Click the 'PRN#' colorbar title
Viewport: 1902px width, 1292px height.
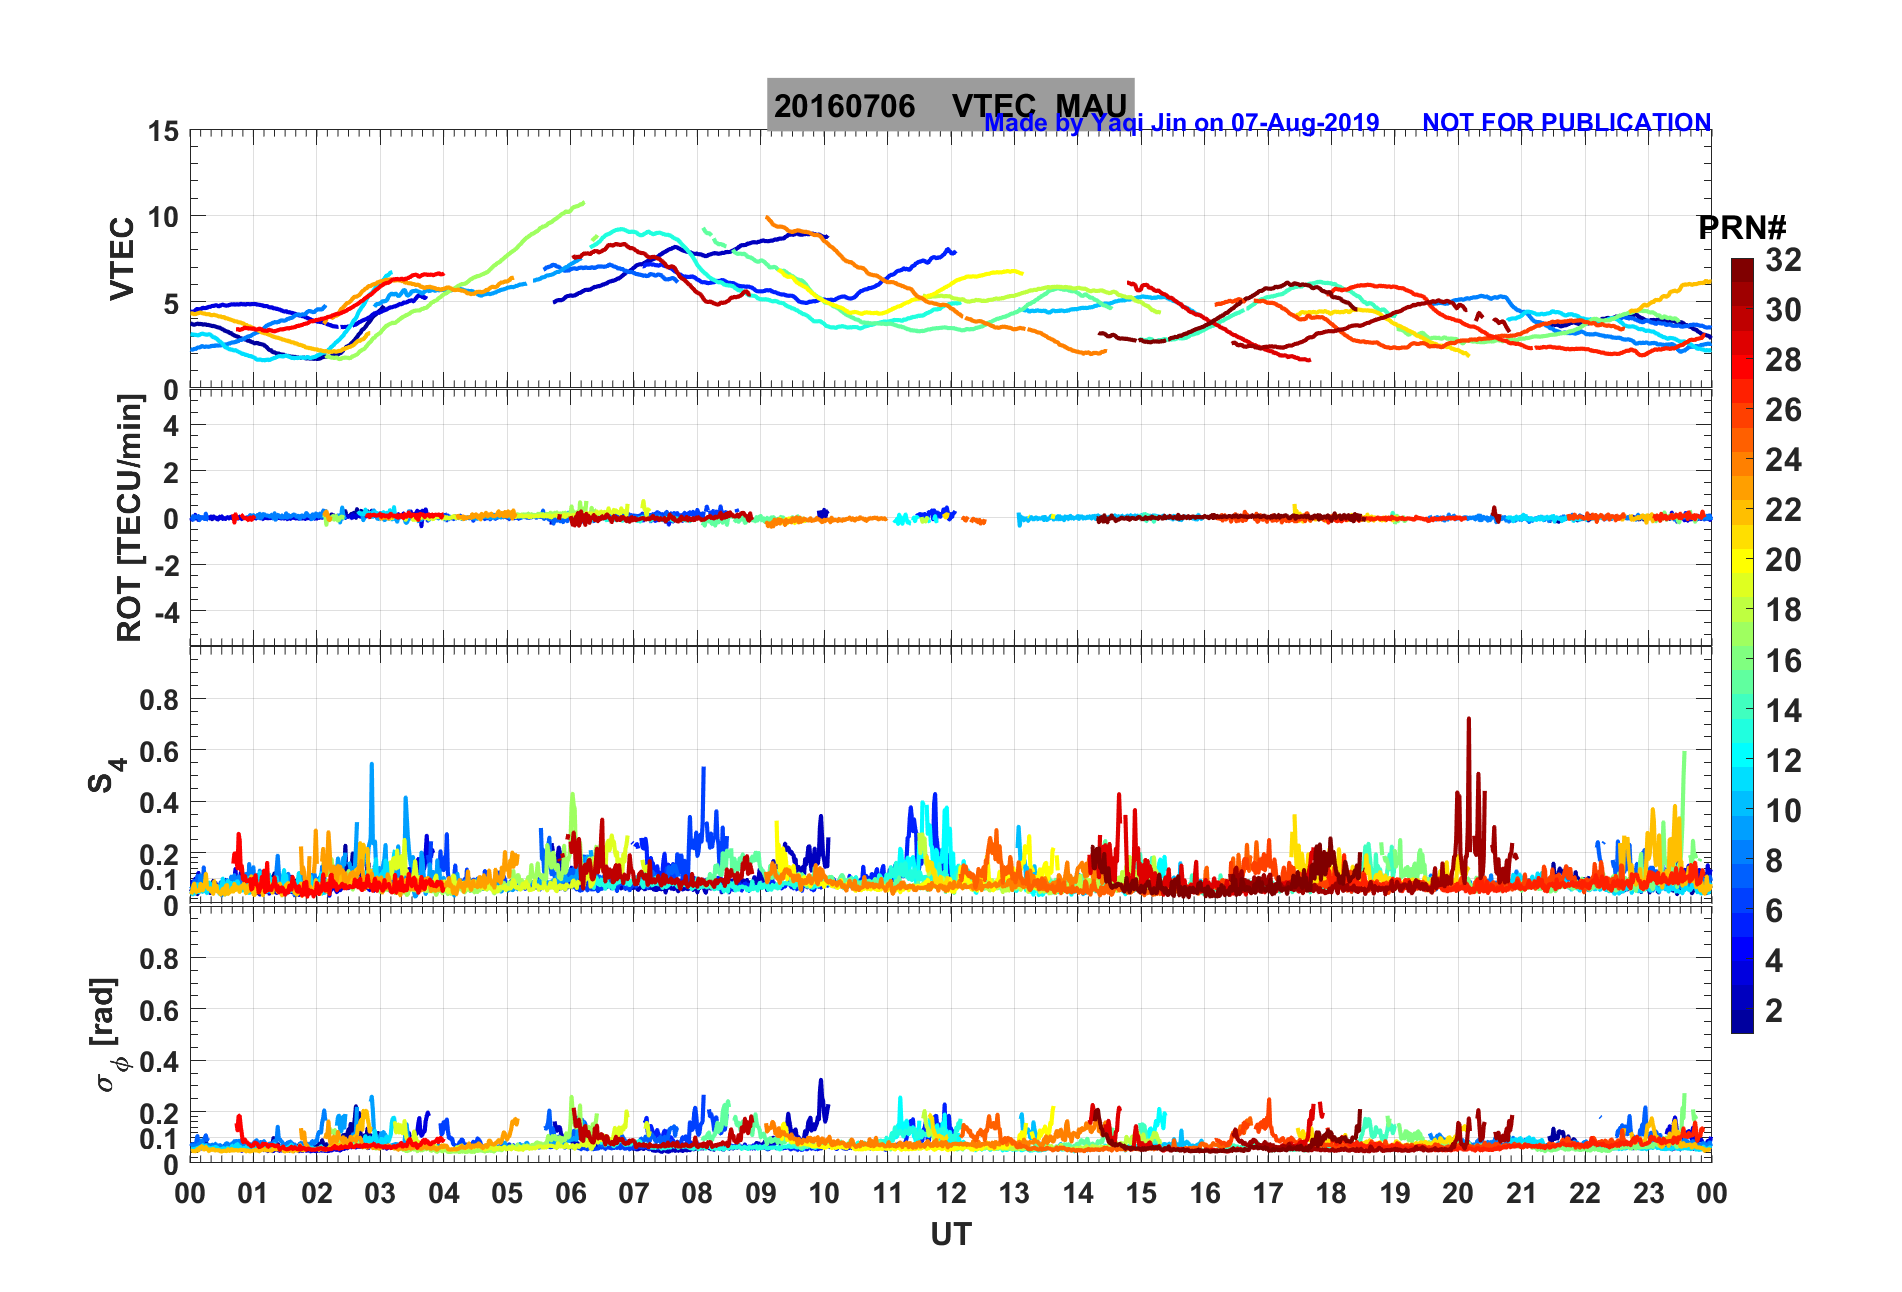click(x=1741, y=228)
